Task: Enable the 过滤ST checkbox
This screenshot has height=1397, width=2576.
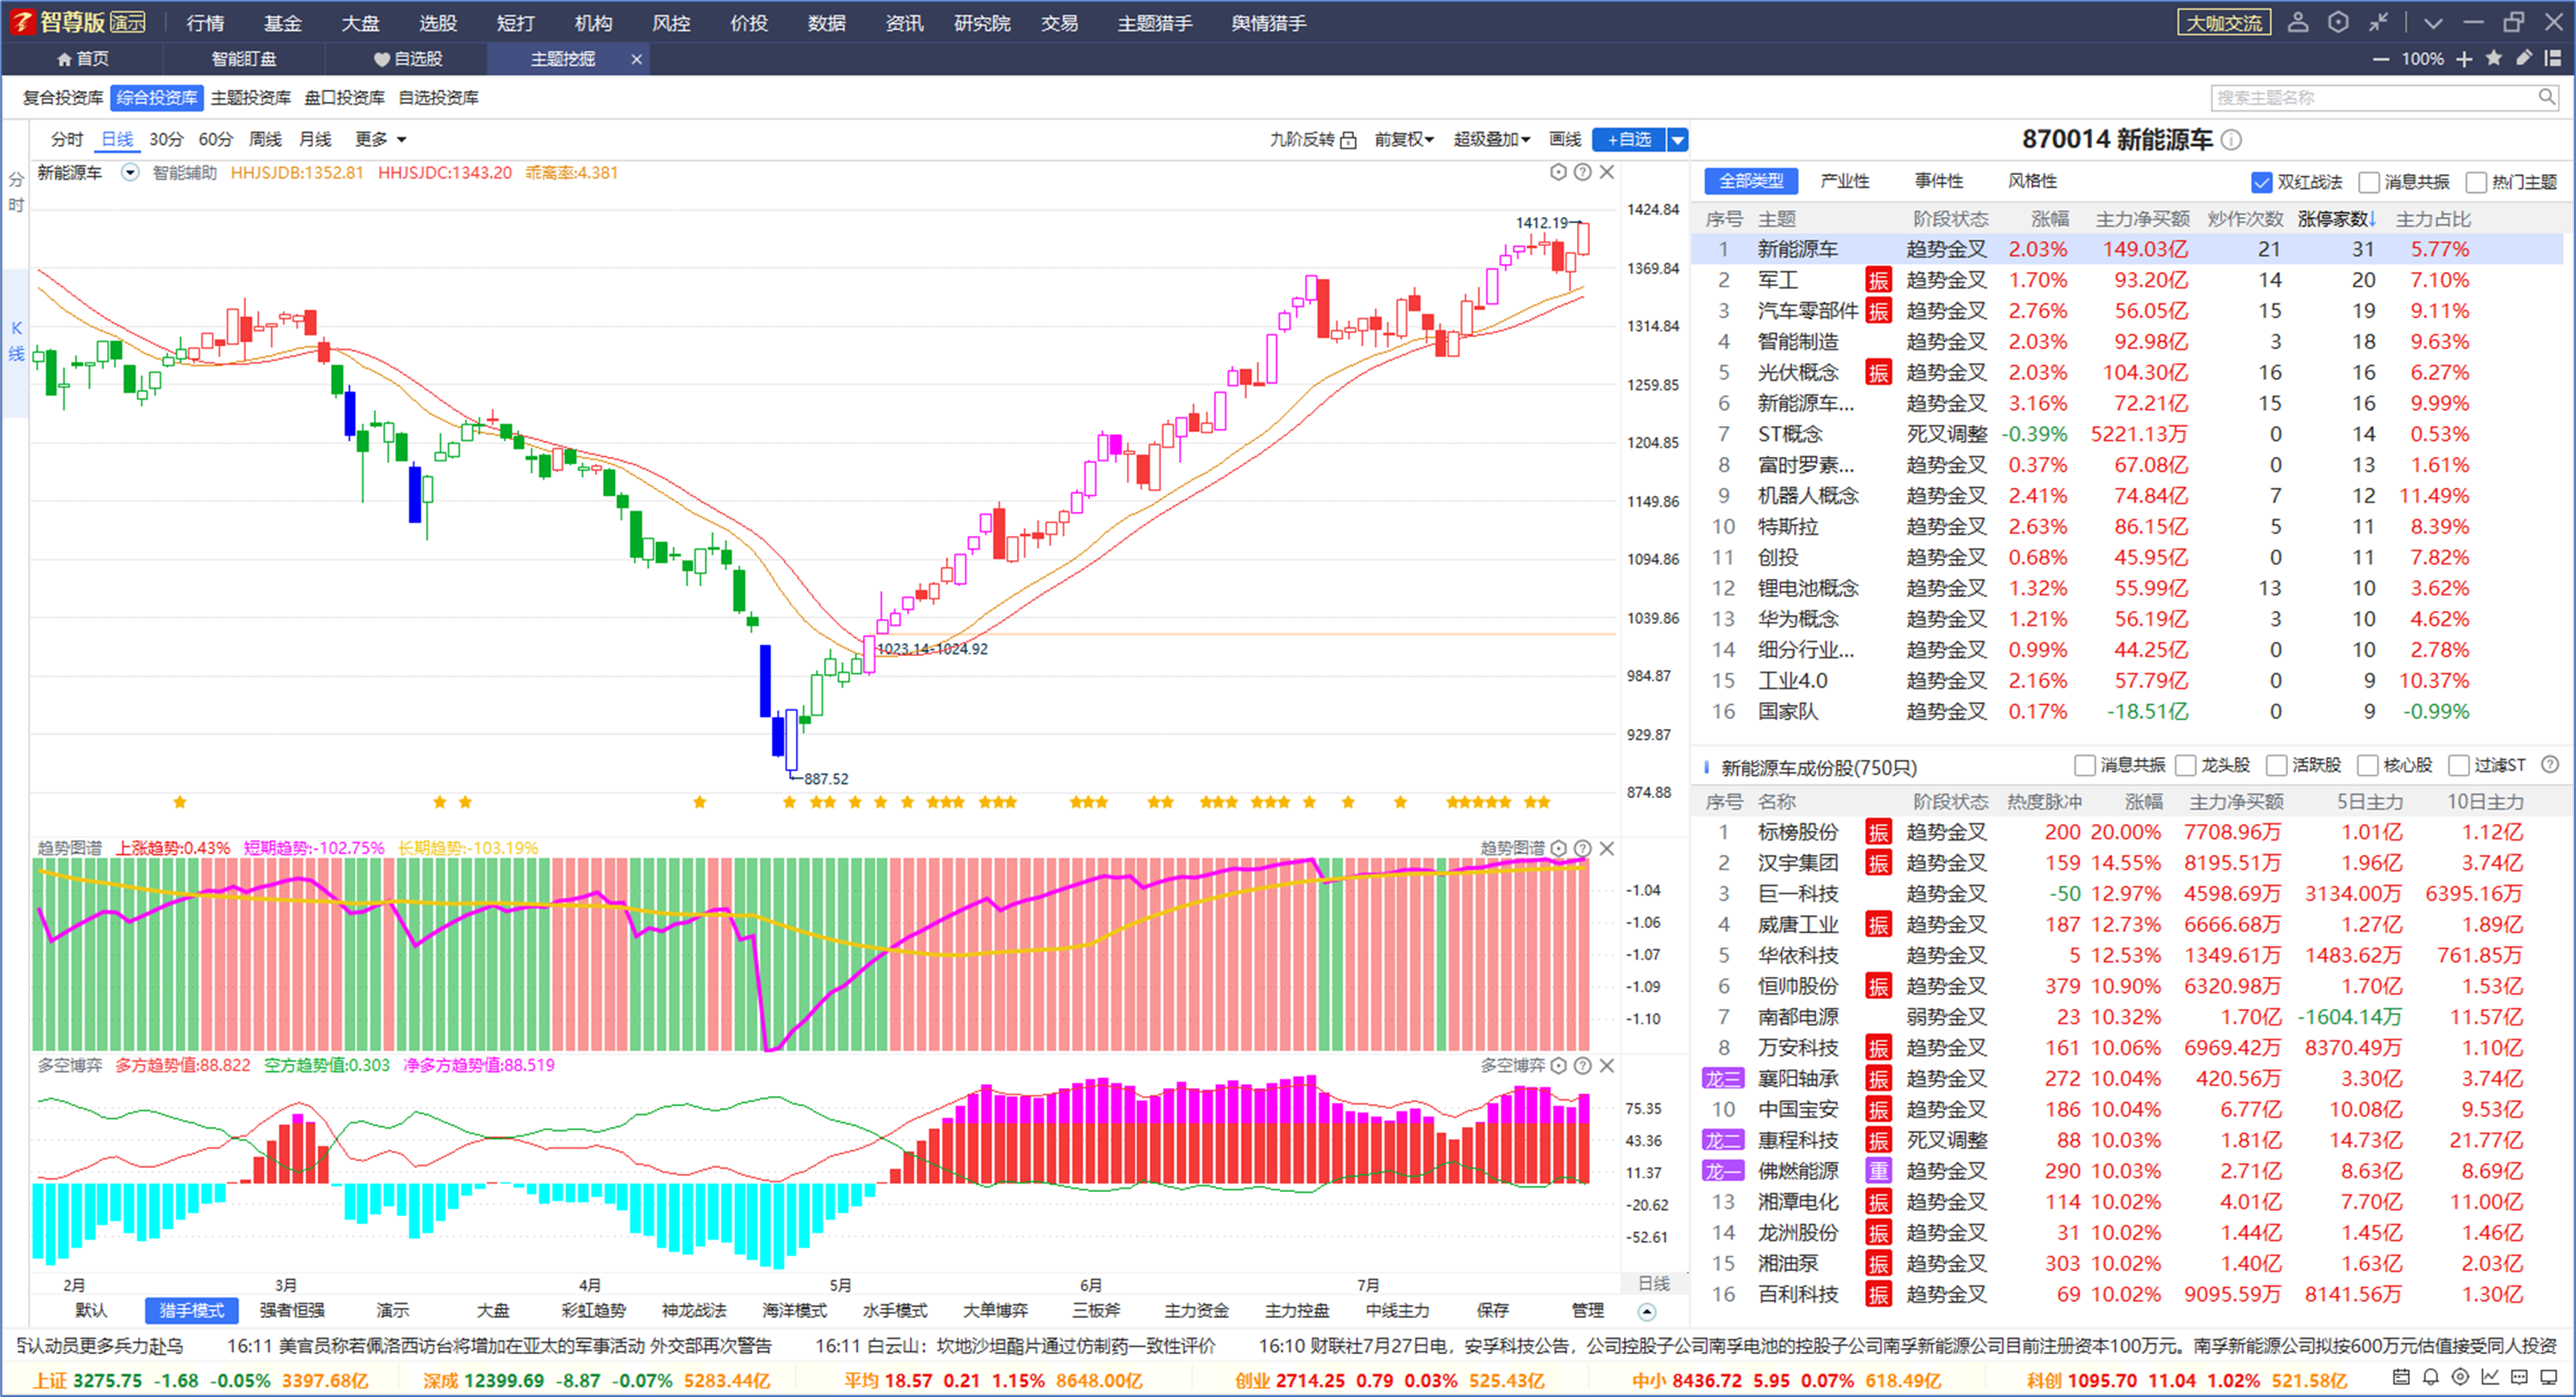Action: click(2458, 766)
